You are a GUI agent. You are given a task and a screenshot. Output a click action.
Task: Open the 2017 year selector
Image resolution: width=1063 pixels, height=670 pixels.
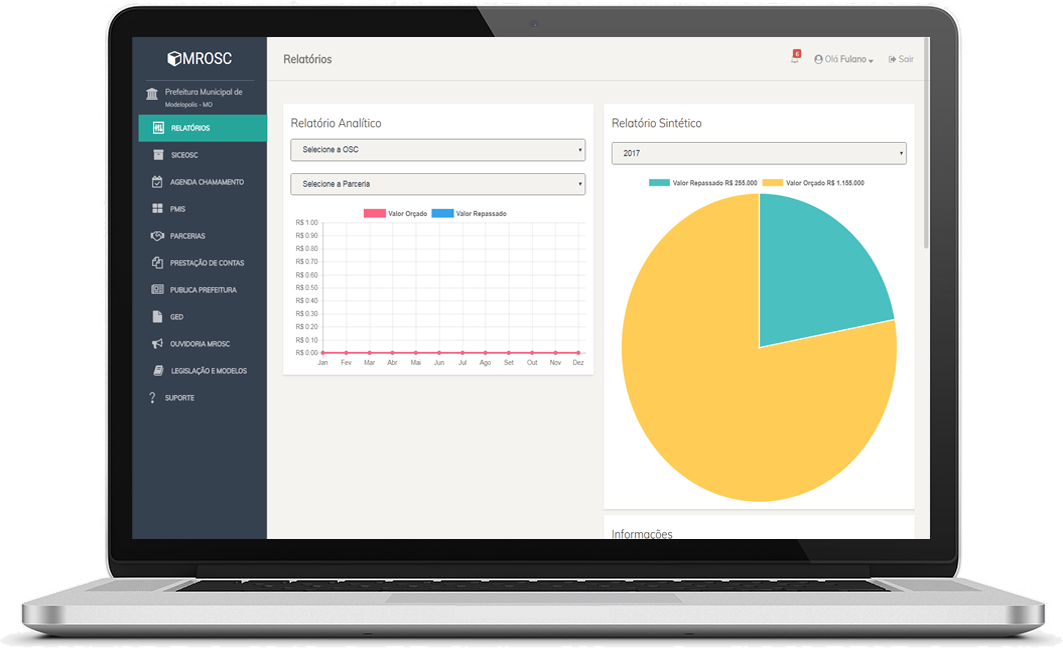[758, 153]
